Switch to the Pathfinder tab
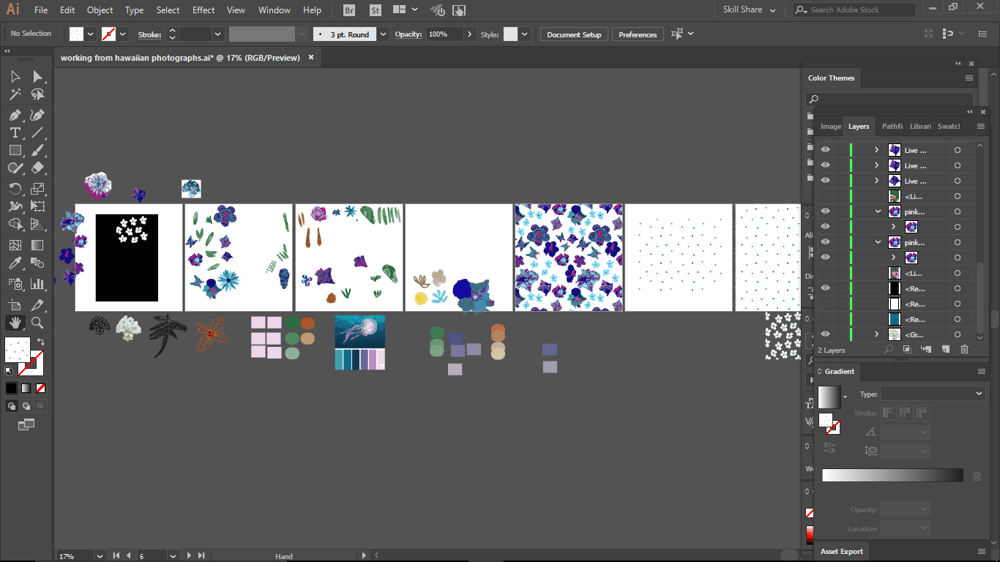Viewport: 1000px width, 562px height. click(892, 126)
